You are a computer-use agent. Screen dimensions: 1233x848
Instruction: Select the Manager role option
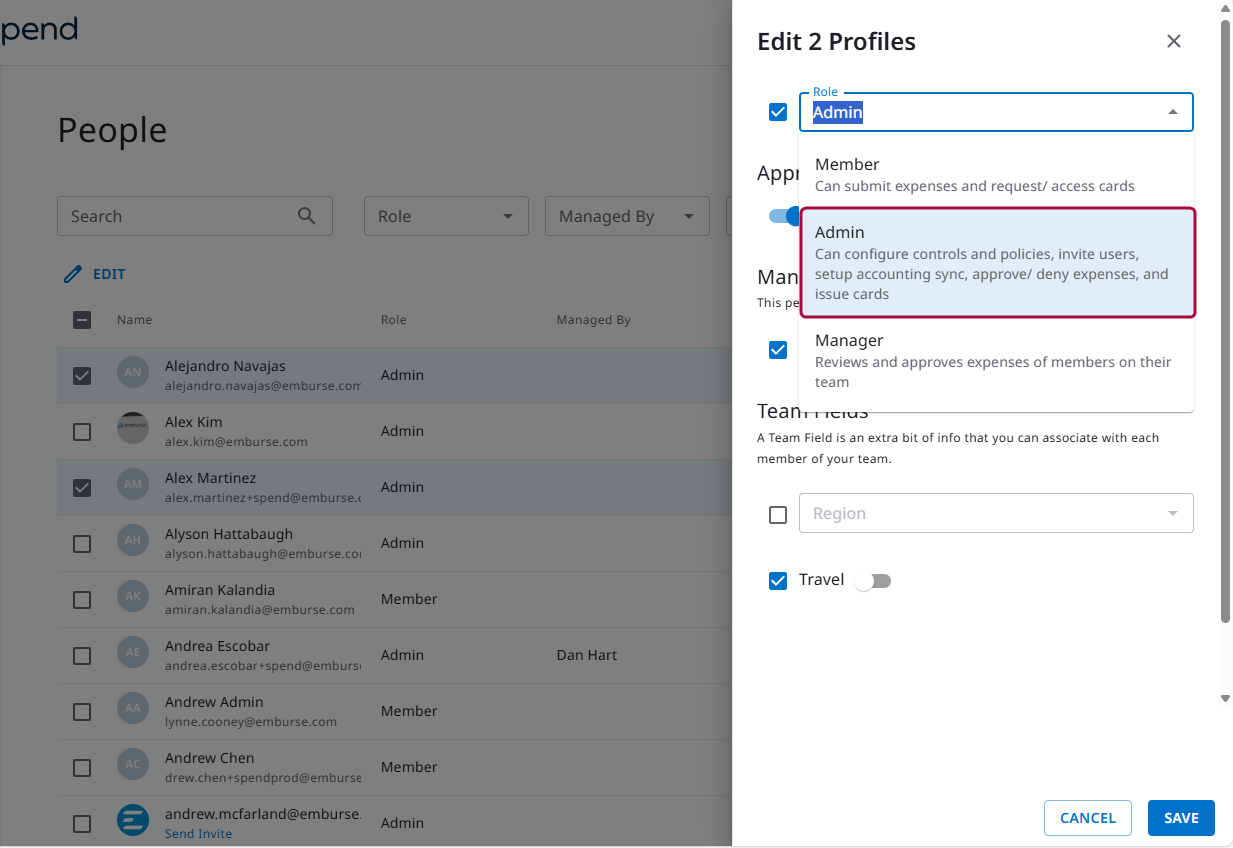coord(996,360)
